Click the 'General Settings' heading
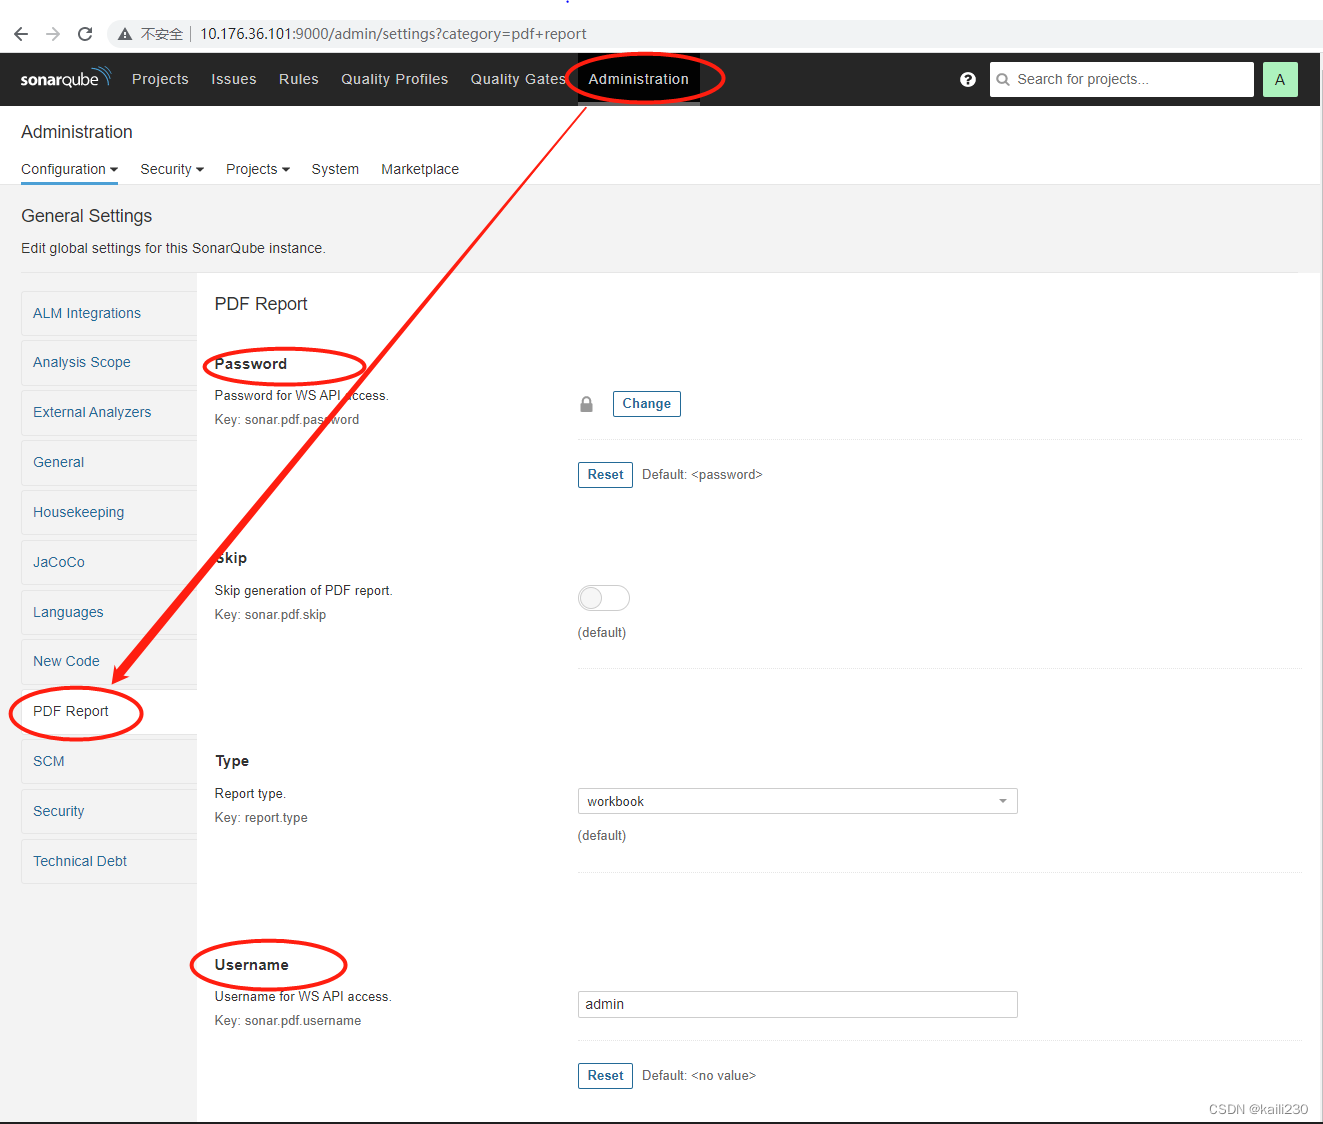This screenshot has height=1124, width=1323. pos(87,216)
